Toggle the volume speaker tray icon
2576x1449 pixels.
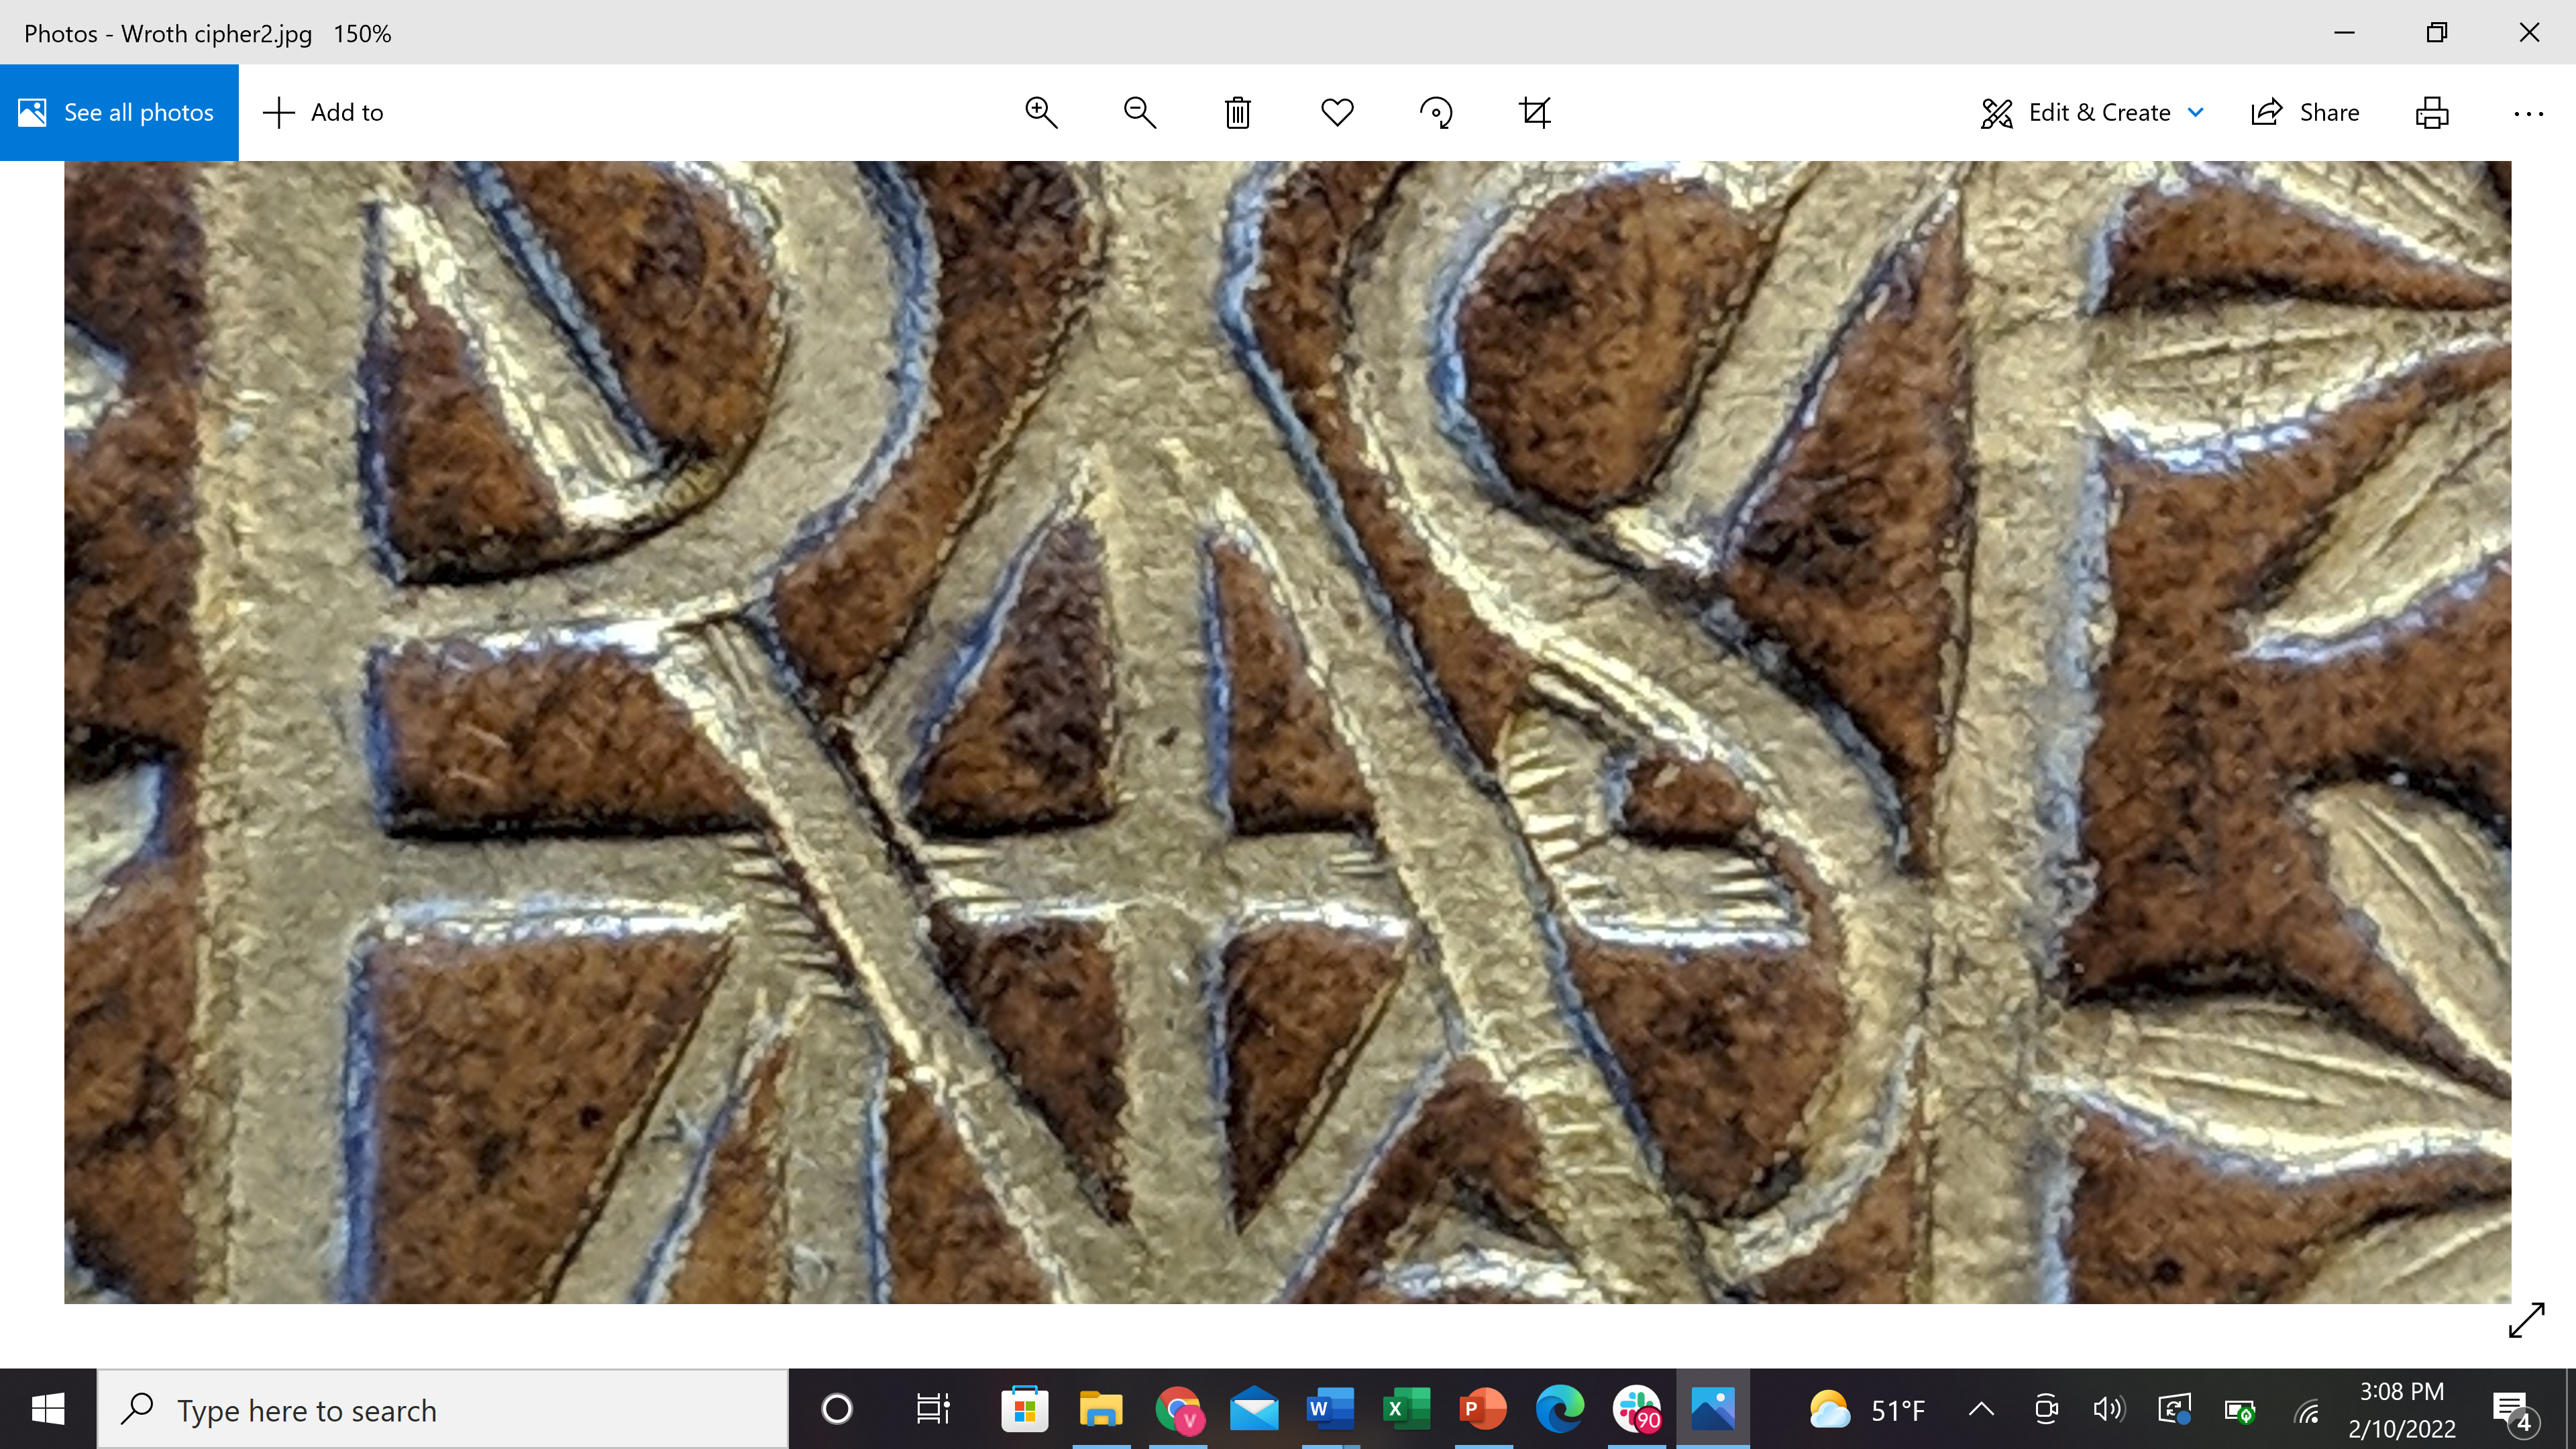click(x=2108, y=1410)
